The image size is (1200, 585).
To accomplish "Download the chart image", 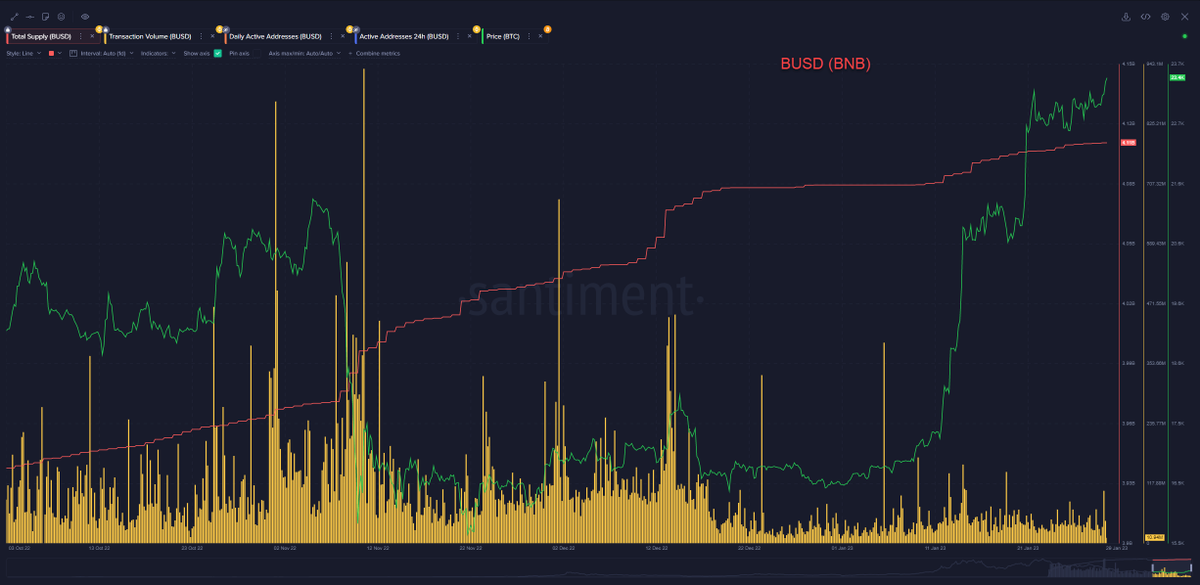I will click(1126, 17).
